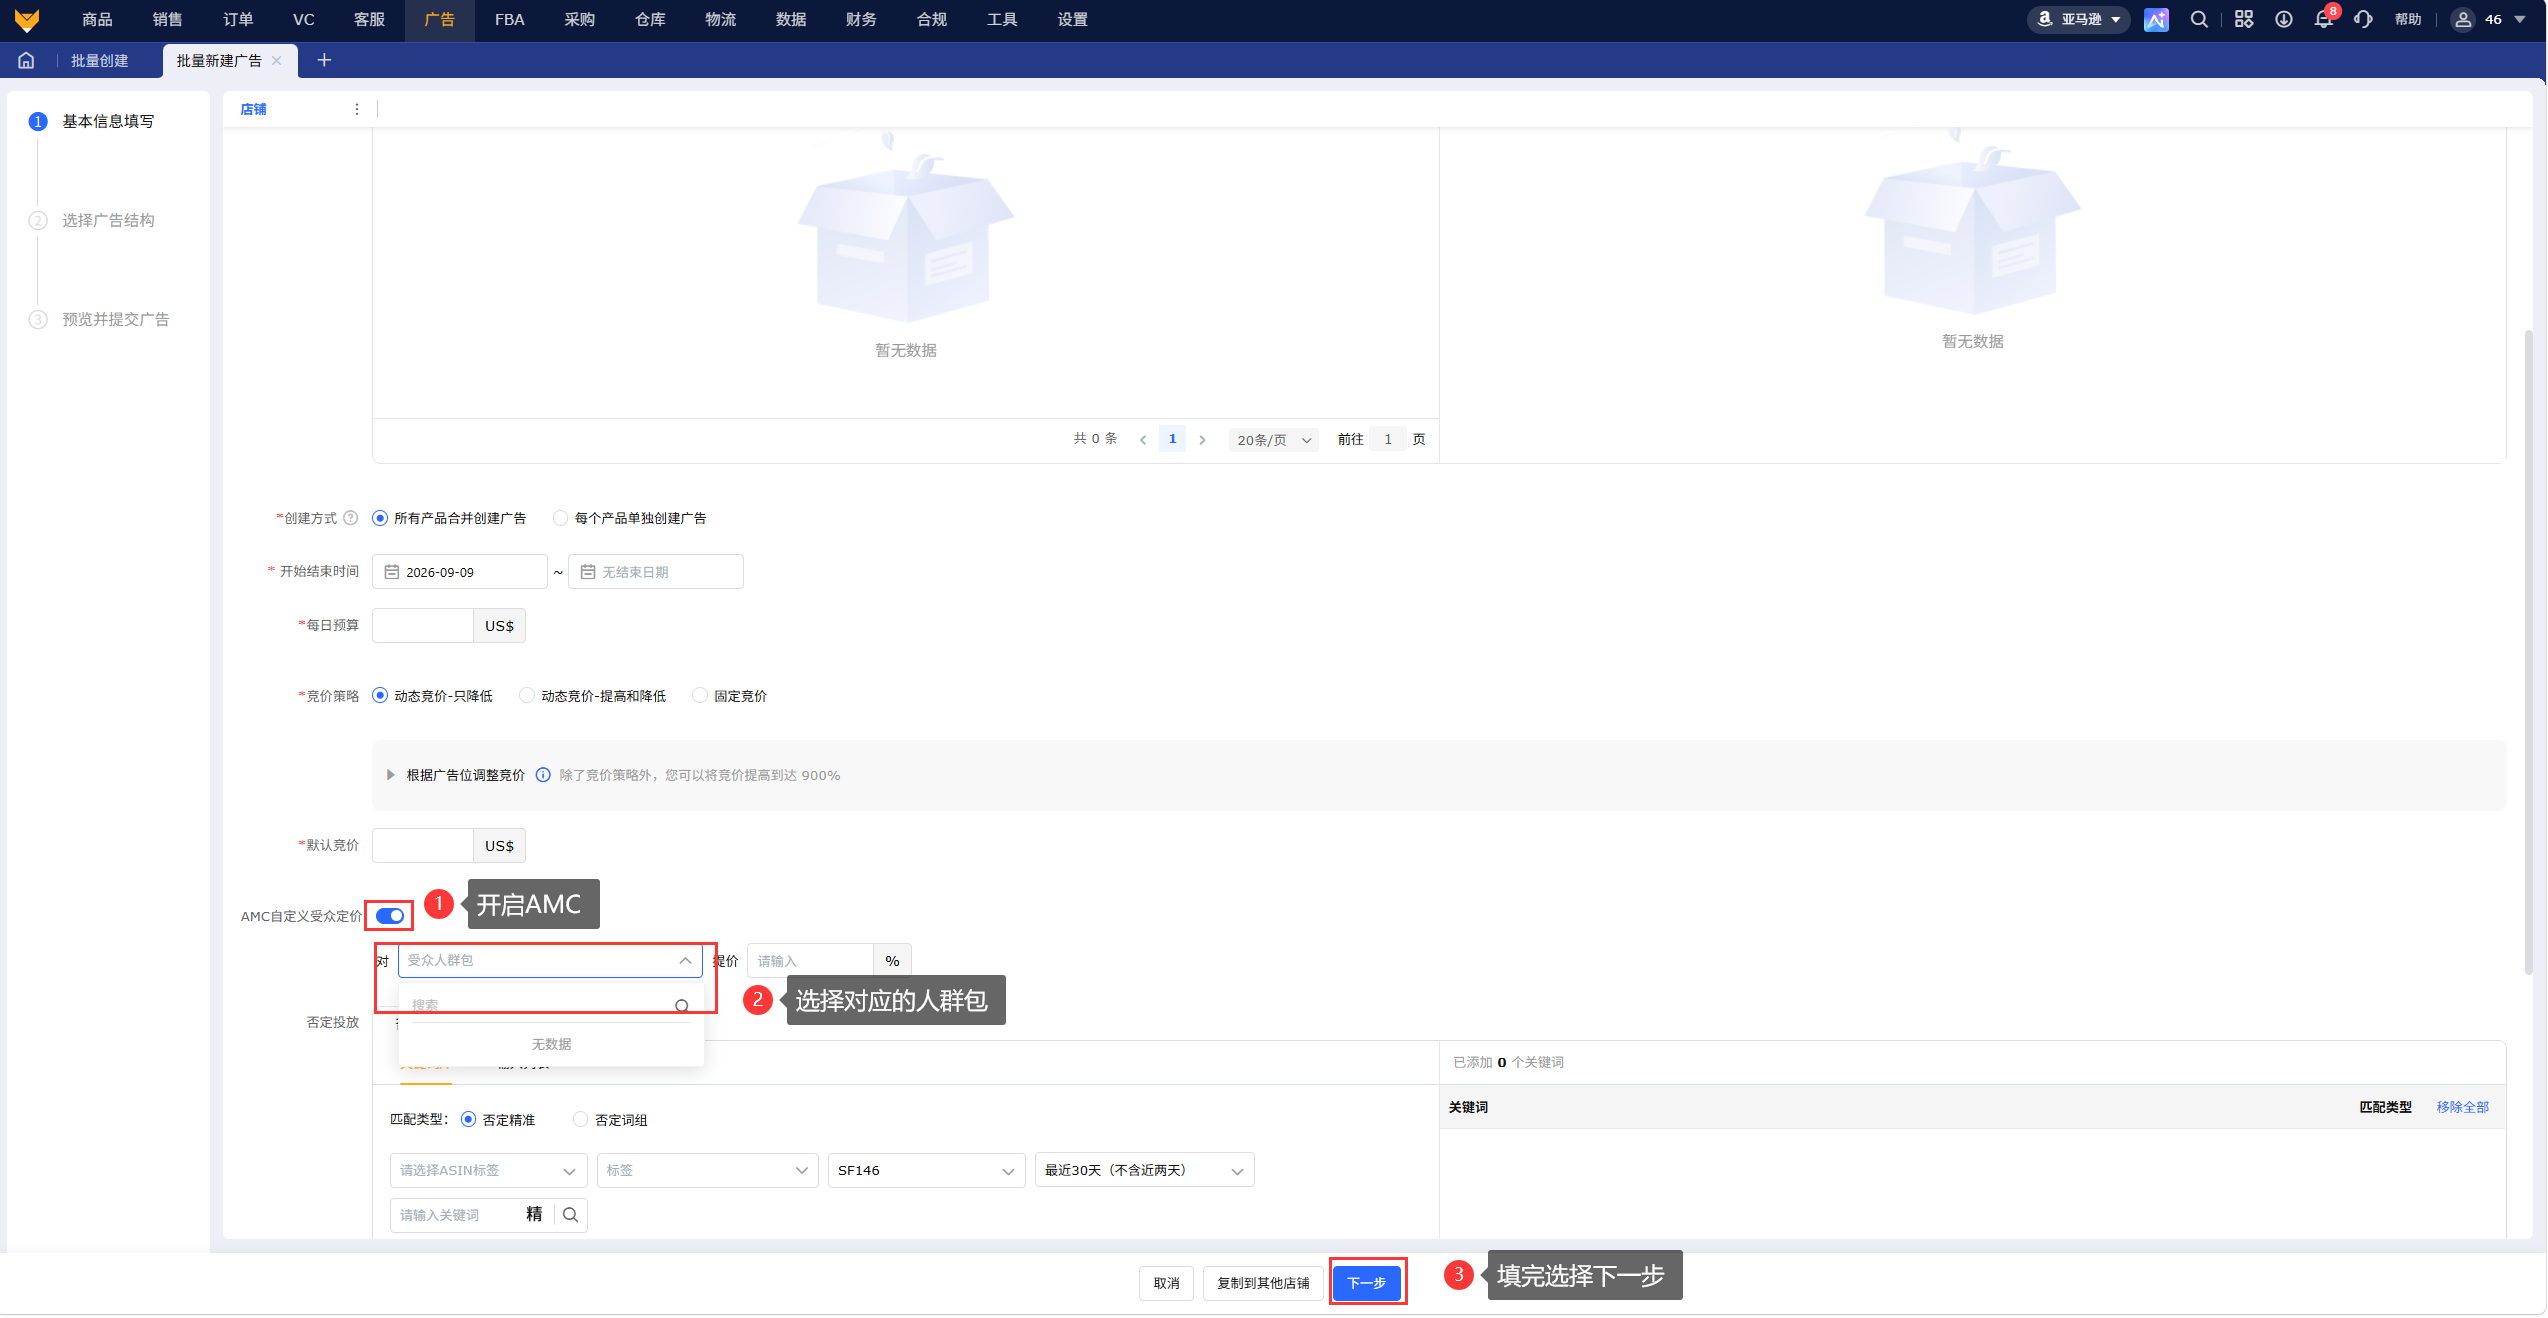Open the user avatar menu
2548x1318 pixels.
coord(2489,20)
